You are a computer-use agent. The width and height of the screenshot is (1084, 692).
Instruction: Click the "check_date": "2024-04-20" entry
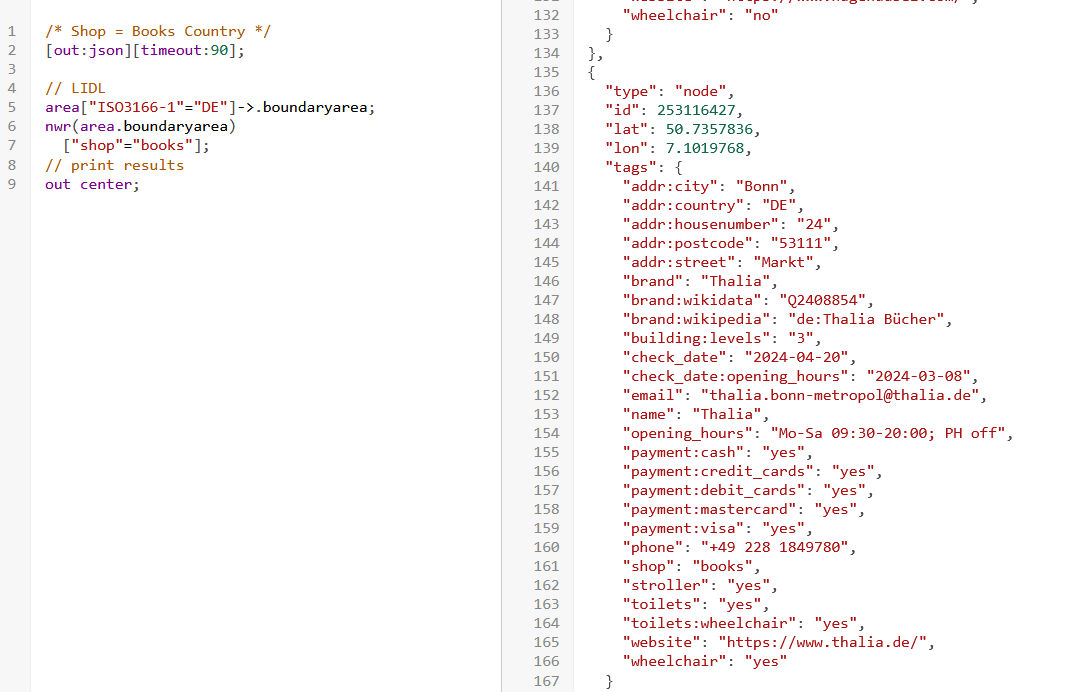click(739, 357)
